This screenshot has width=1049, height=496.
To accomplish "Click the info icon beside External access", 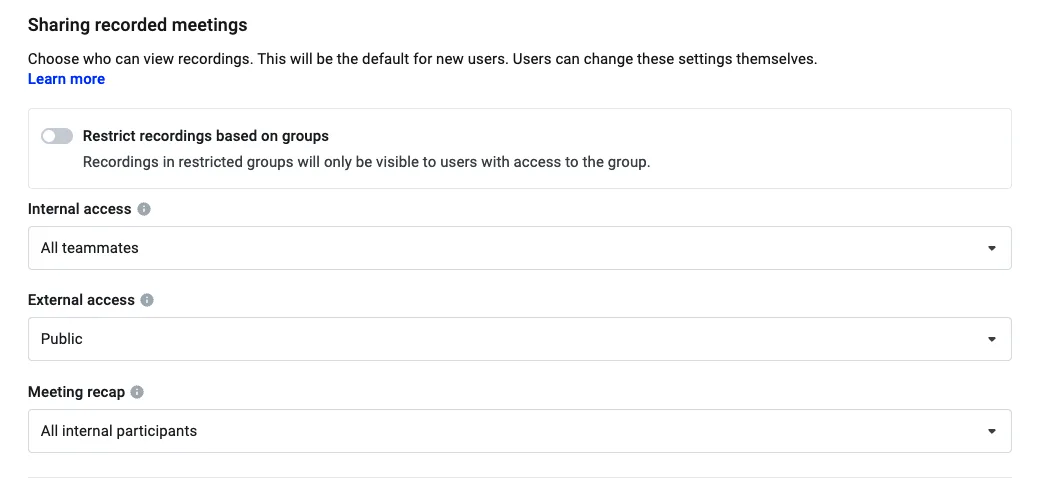I will tap(147, 300).
